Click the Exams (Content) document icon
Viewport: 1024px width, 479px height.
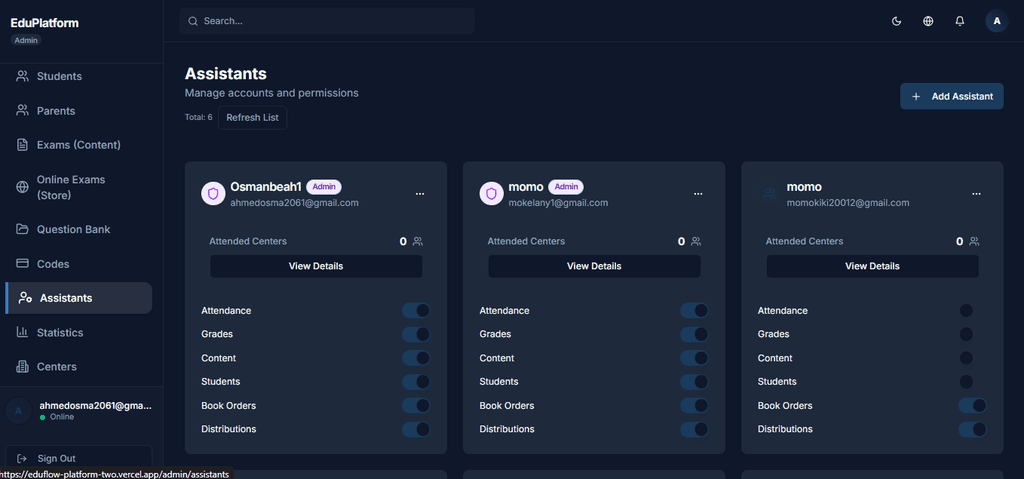click(22, 144)
